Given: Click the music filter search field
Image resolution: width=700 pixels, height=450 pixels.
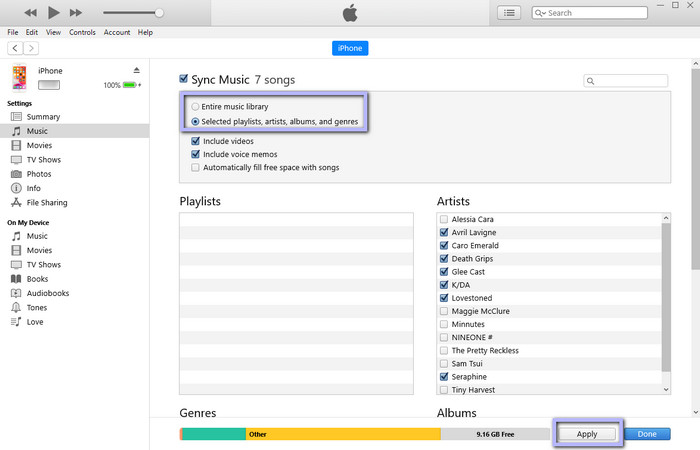Looking at the screenshot, I should [x=625, y=81].
